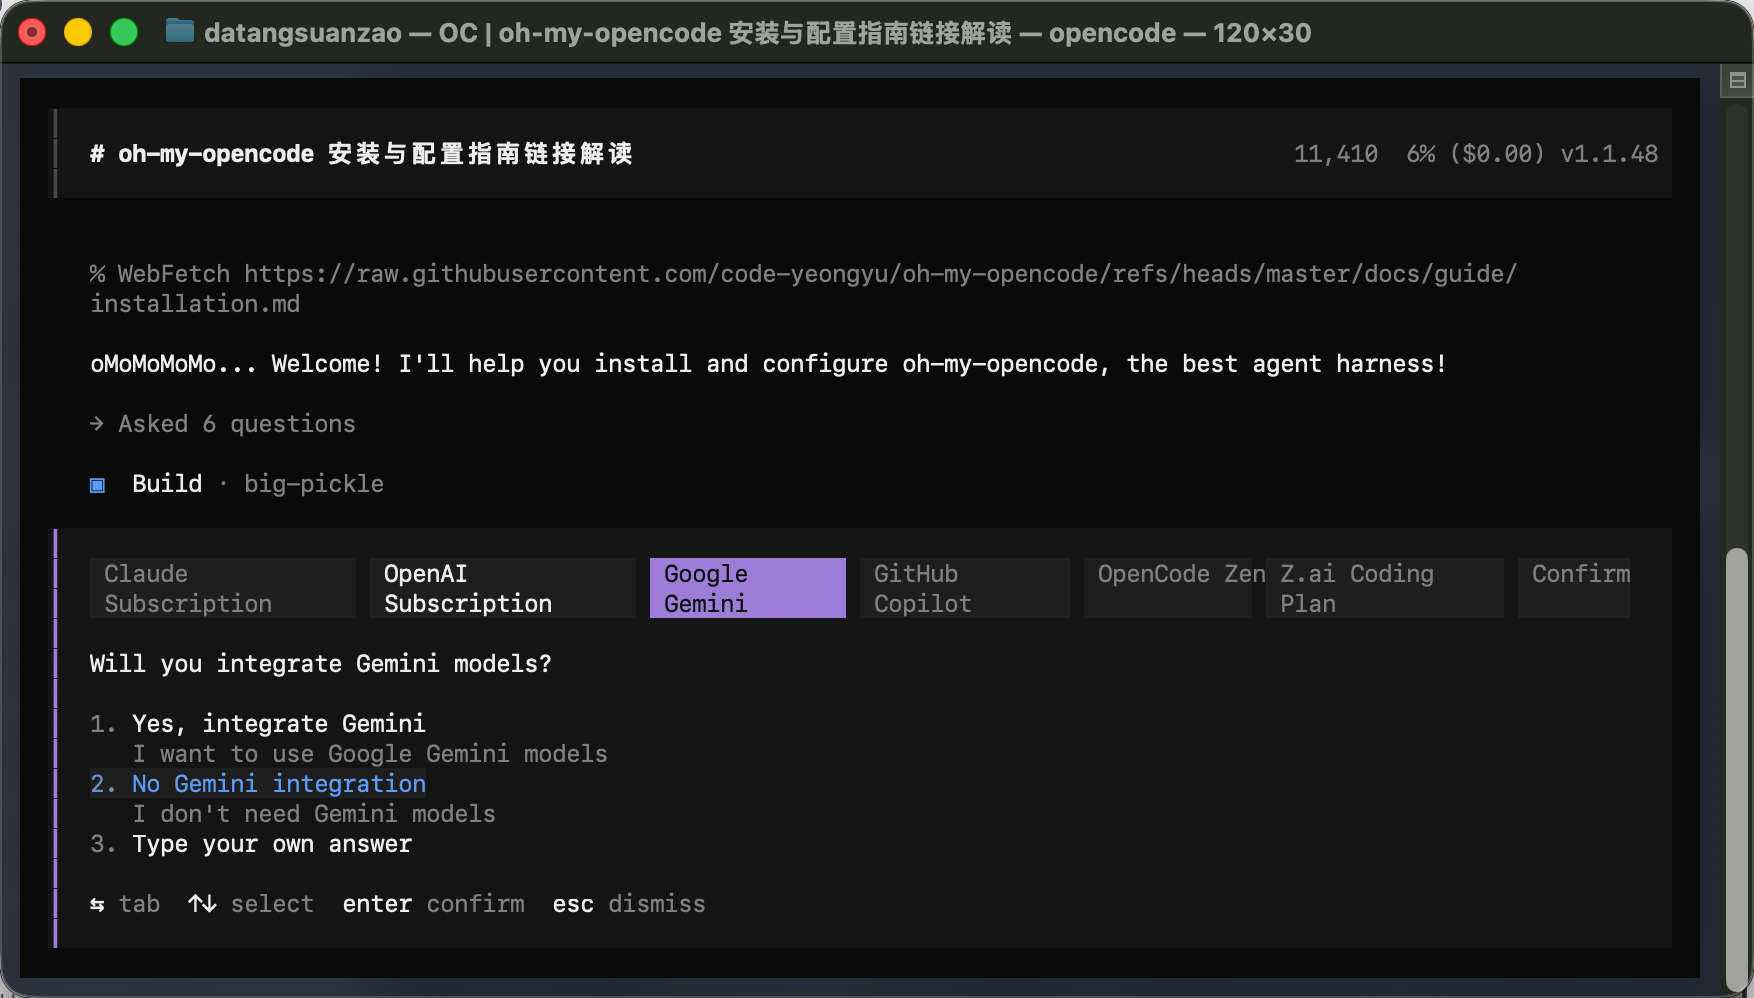The width and height of the screenshot is (1754, 998).
Task: Click 'I want to use Google Gemini models' description
Action: coord(370,754)
